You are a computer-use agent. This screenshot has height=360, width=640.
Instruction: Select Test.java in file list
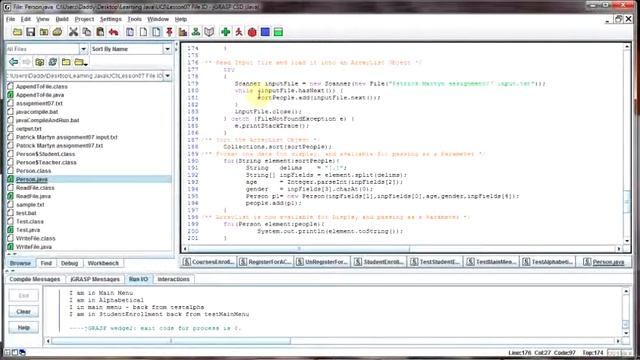28,230
